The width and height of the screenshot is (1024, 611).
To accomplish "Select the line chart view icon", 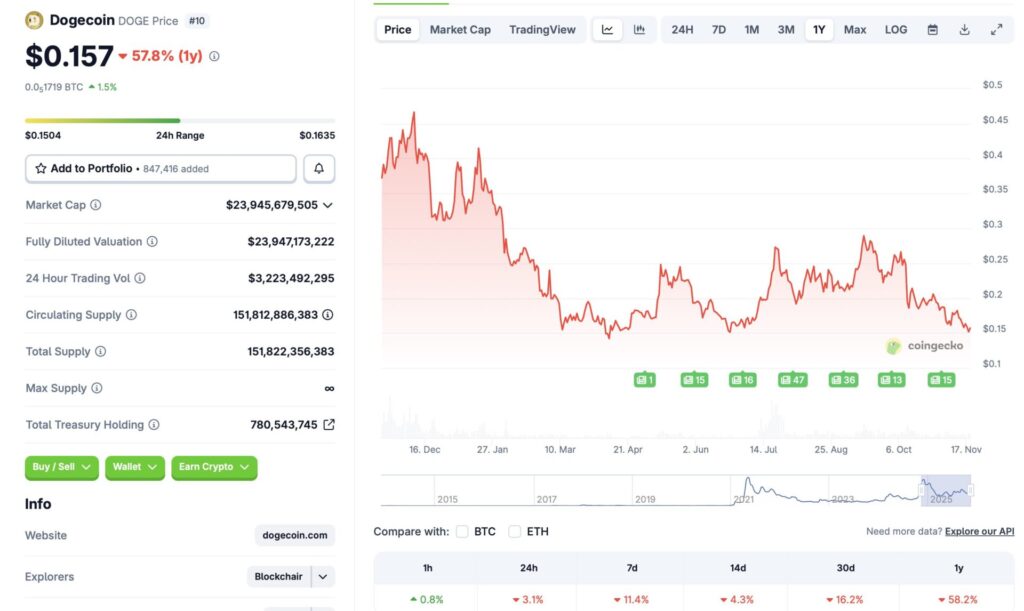I will tap(607, 29).
